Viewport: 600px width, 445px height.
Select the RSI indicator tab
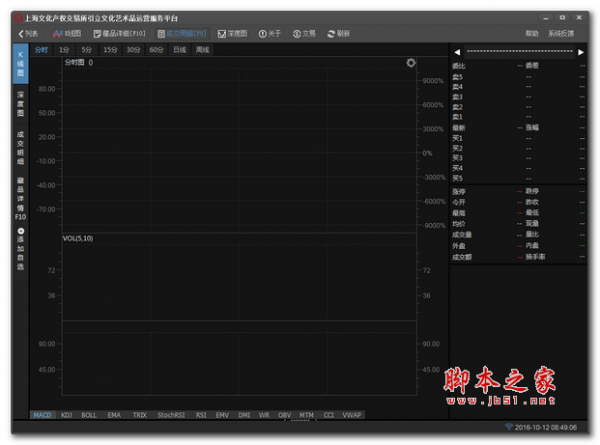(201, 415)
